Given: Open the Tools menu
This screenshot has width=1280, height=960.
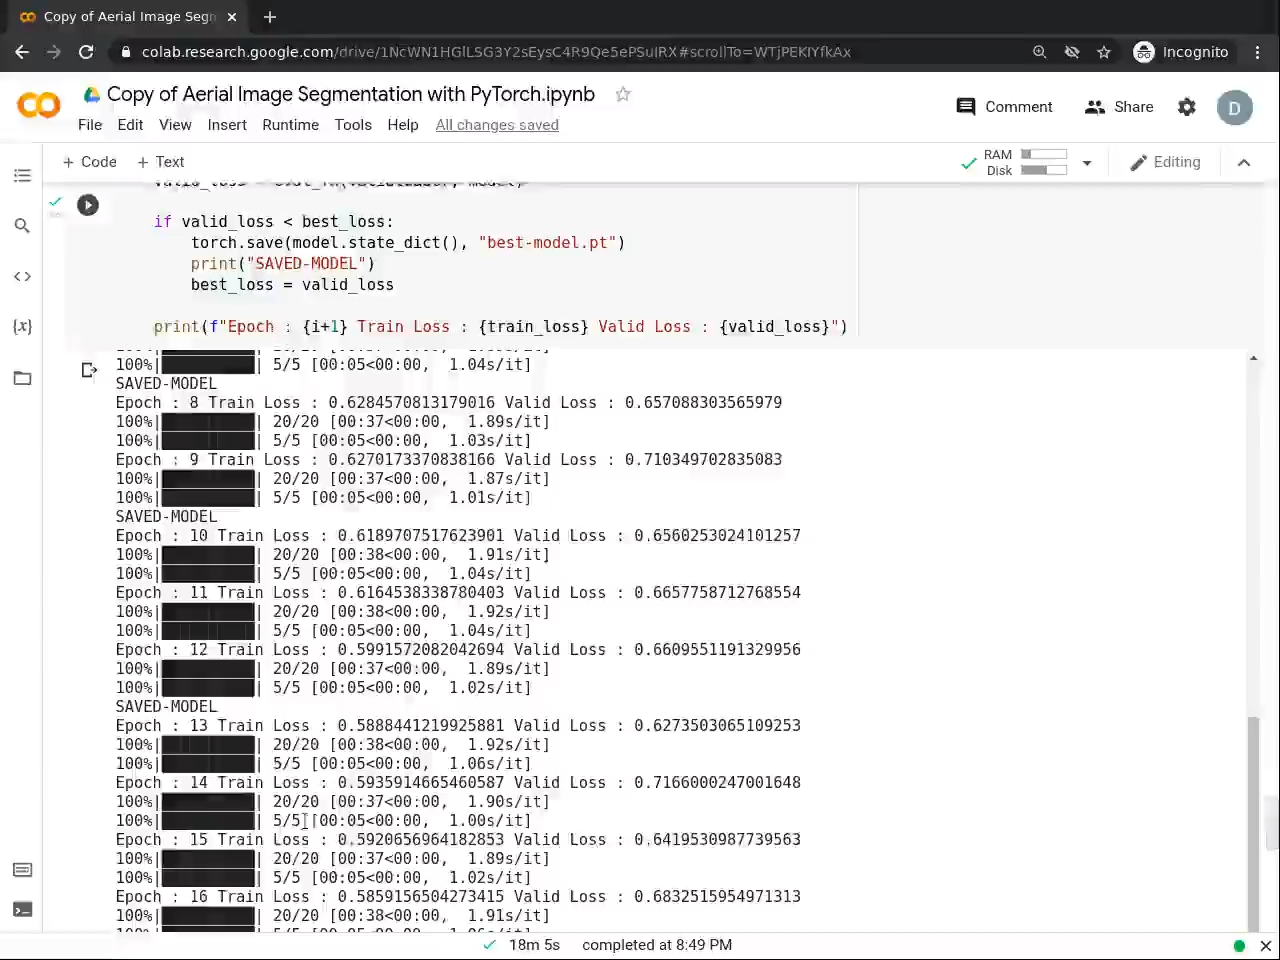Looking at the screenshot, I should click(x=353, y=125).
